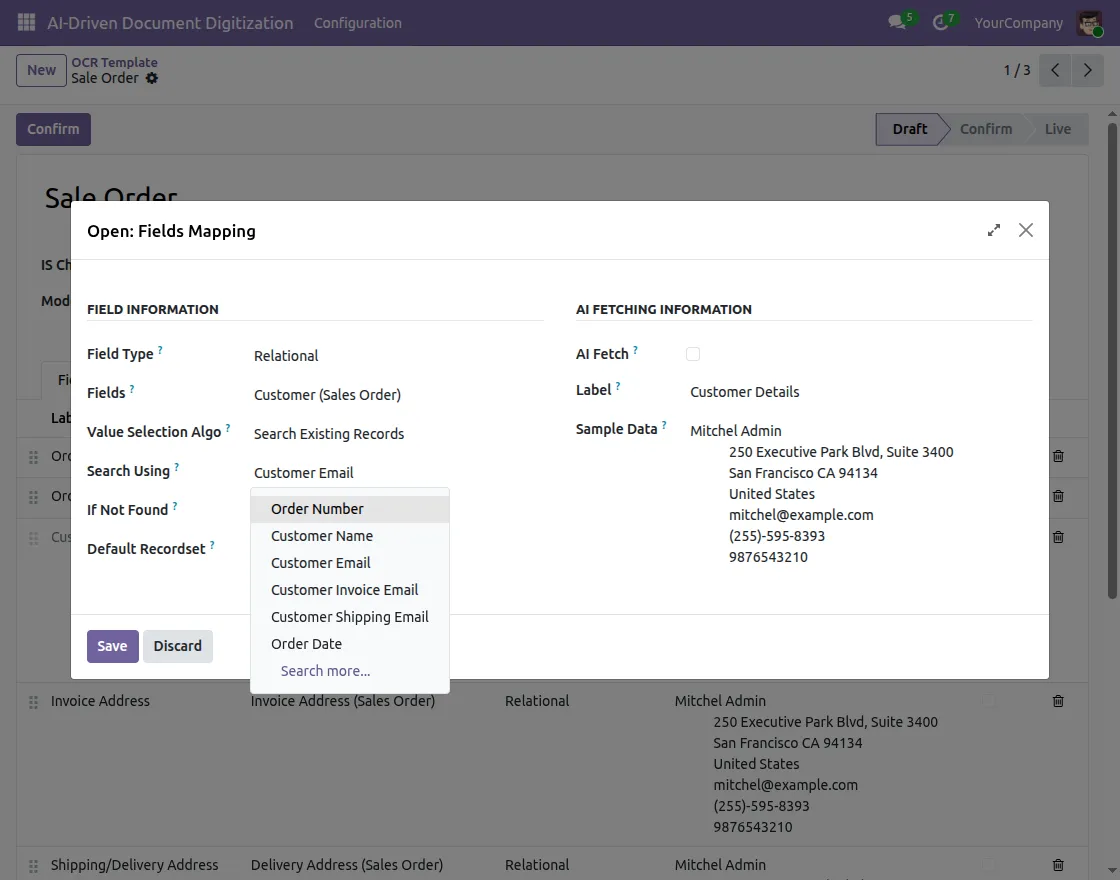Click the Confirm button
1120x880 pixels.
click(x=54, y=129)
